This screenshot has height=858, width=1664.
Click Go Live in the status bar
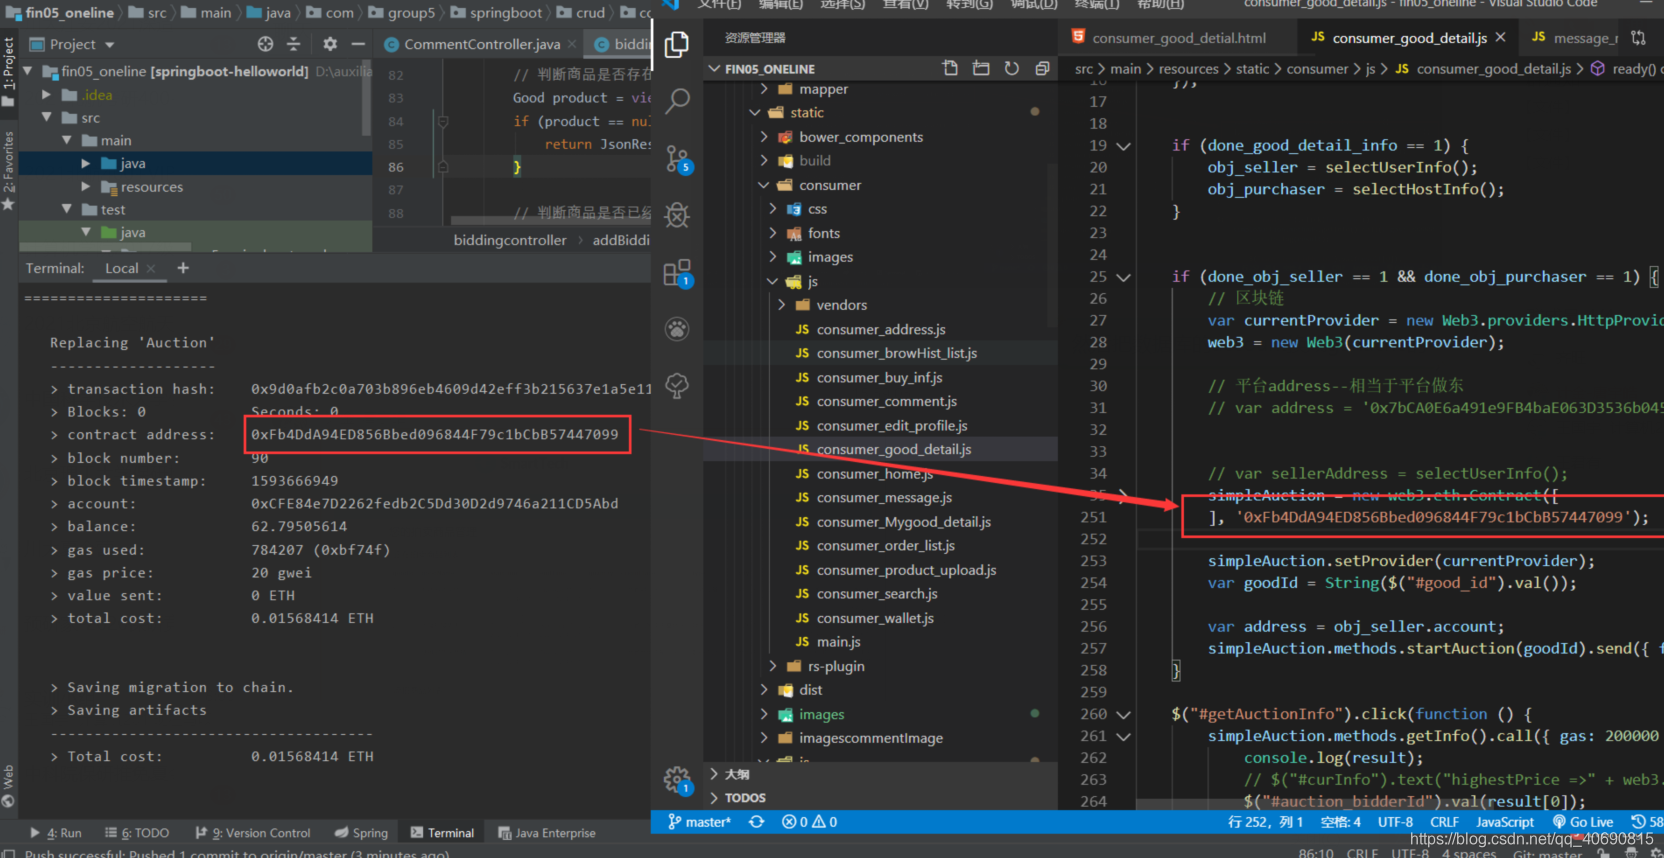[1583, 822]
